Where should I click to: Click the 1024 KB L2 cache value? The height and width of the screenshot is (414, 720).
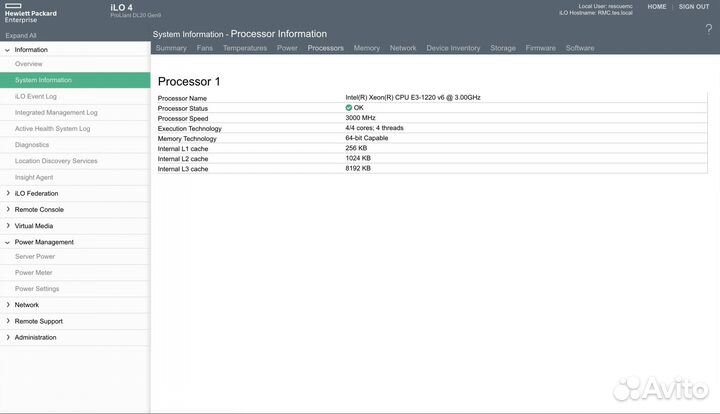(358, 158)
